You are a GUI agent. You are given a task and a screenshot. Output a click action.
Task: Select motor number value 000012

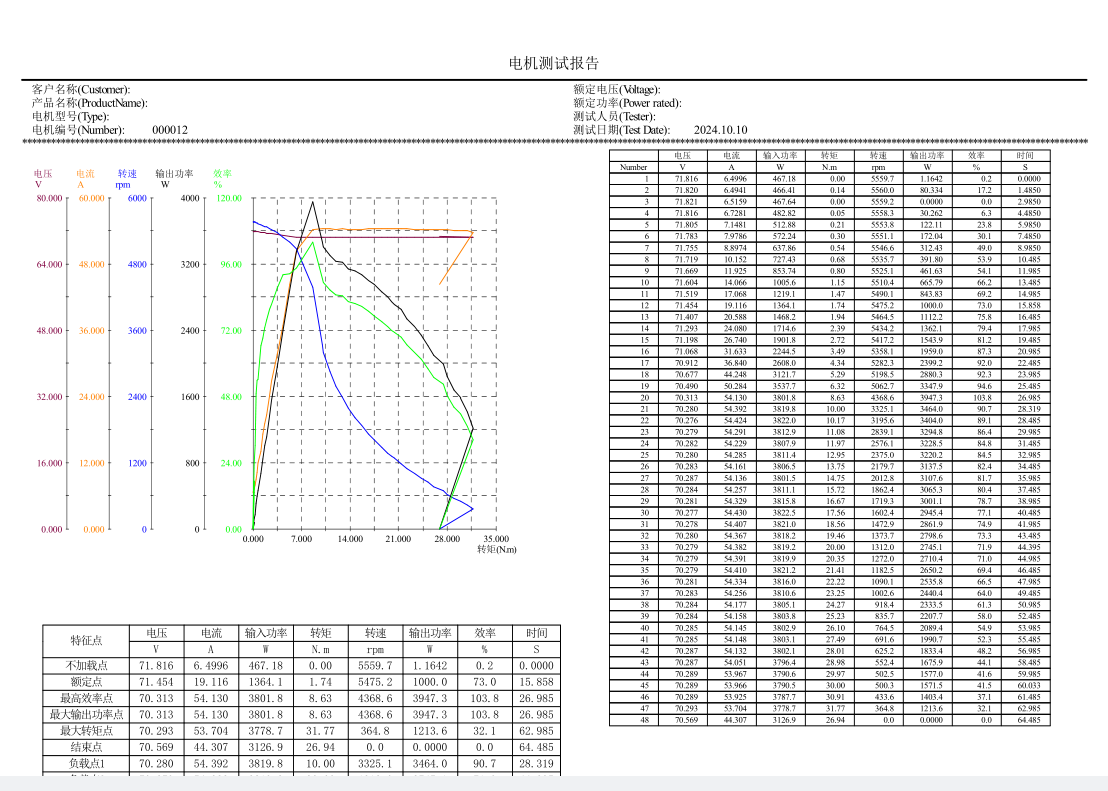pos(170,130)
